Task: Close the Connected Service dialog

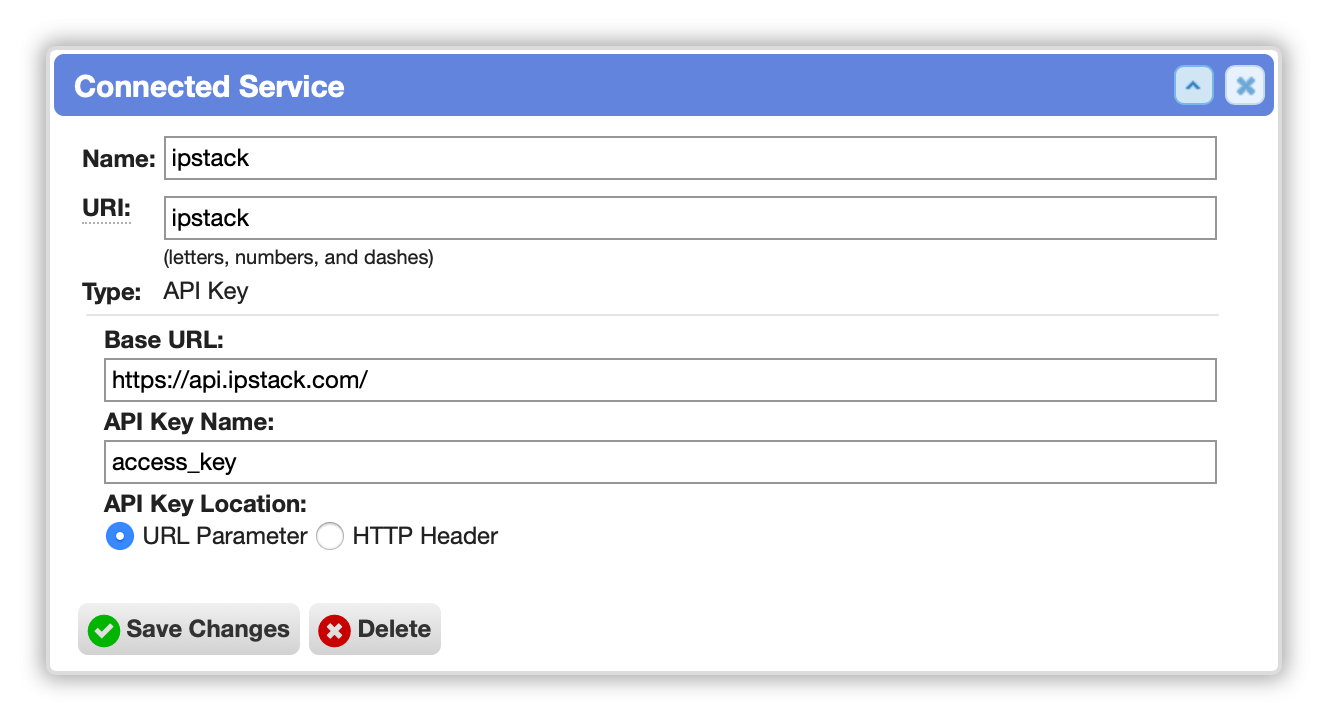Action: coord(1245,86)
